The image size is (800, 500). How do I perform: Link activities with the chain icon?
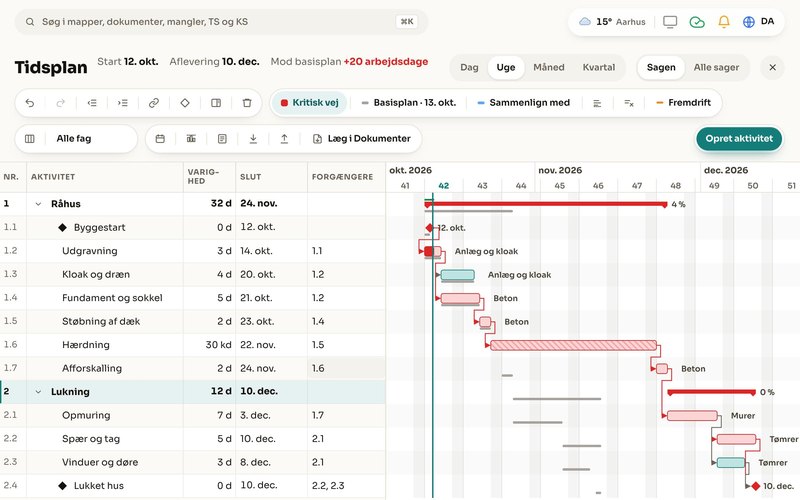tap(154, 103)
